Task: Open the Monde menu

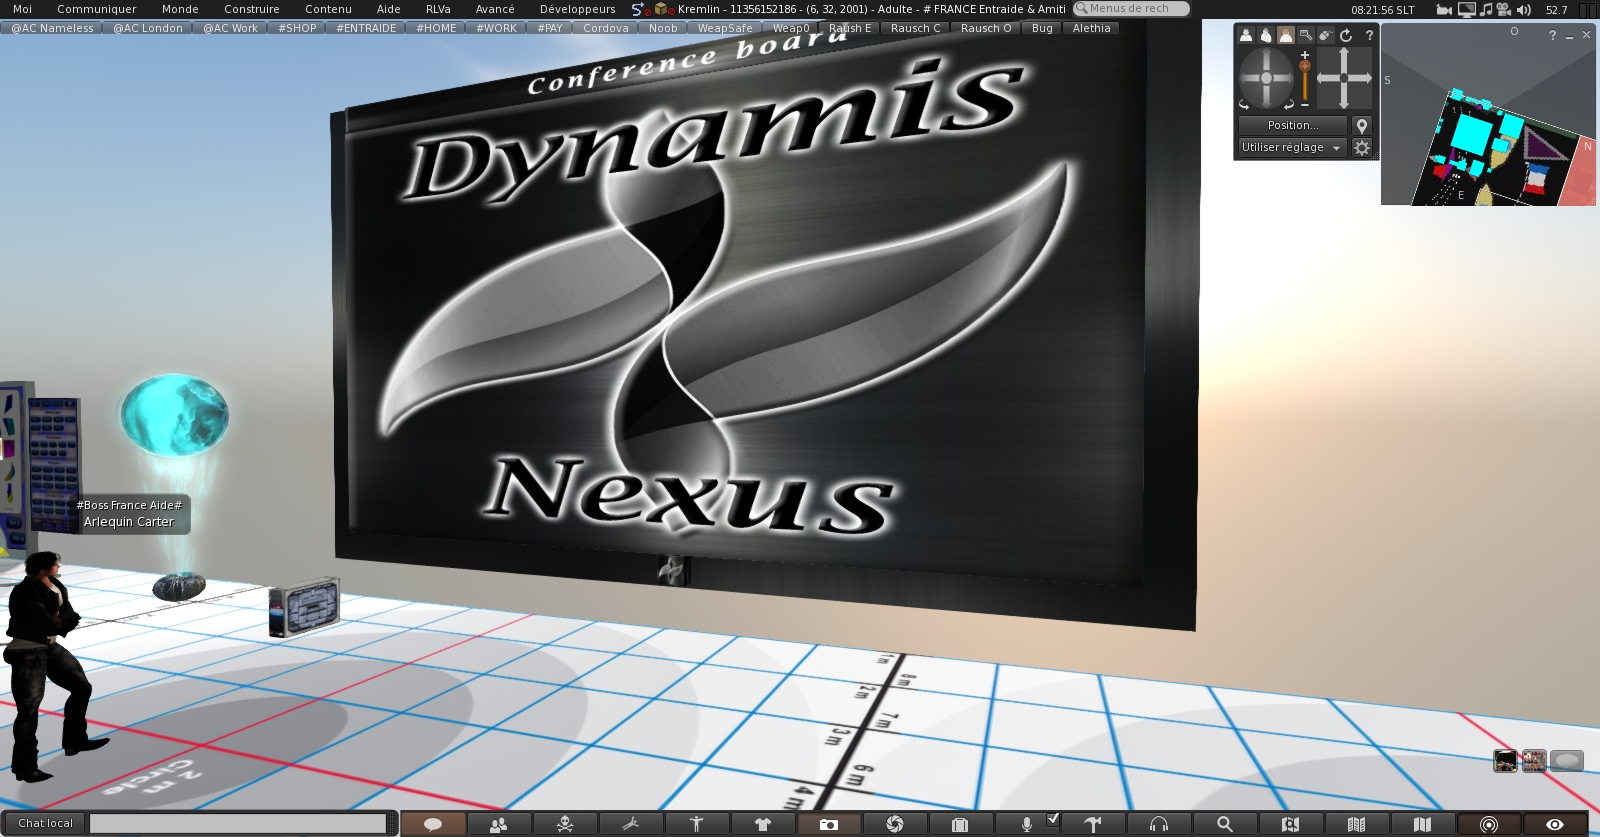Action: point(180,9)
